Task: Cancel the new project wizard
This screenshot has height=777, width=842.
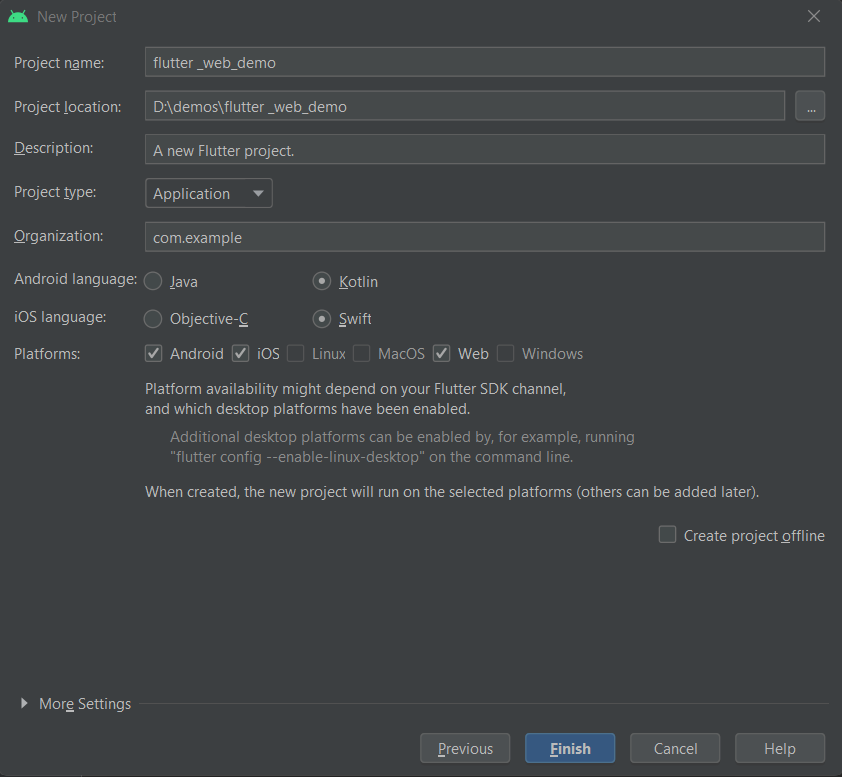Action: [x=675, y=748]
